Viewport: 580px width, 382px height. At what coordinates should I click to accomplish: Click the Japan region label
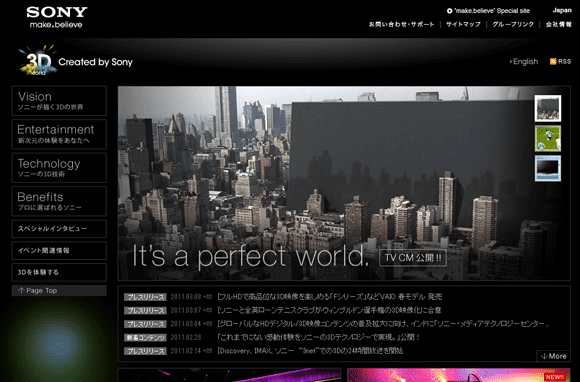(x=562, y=10)
